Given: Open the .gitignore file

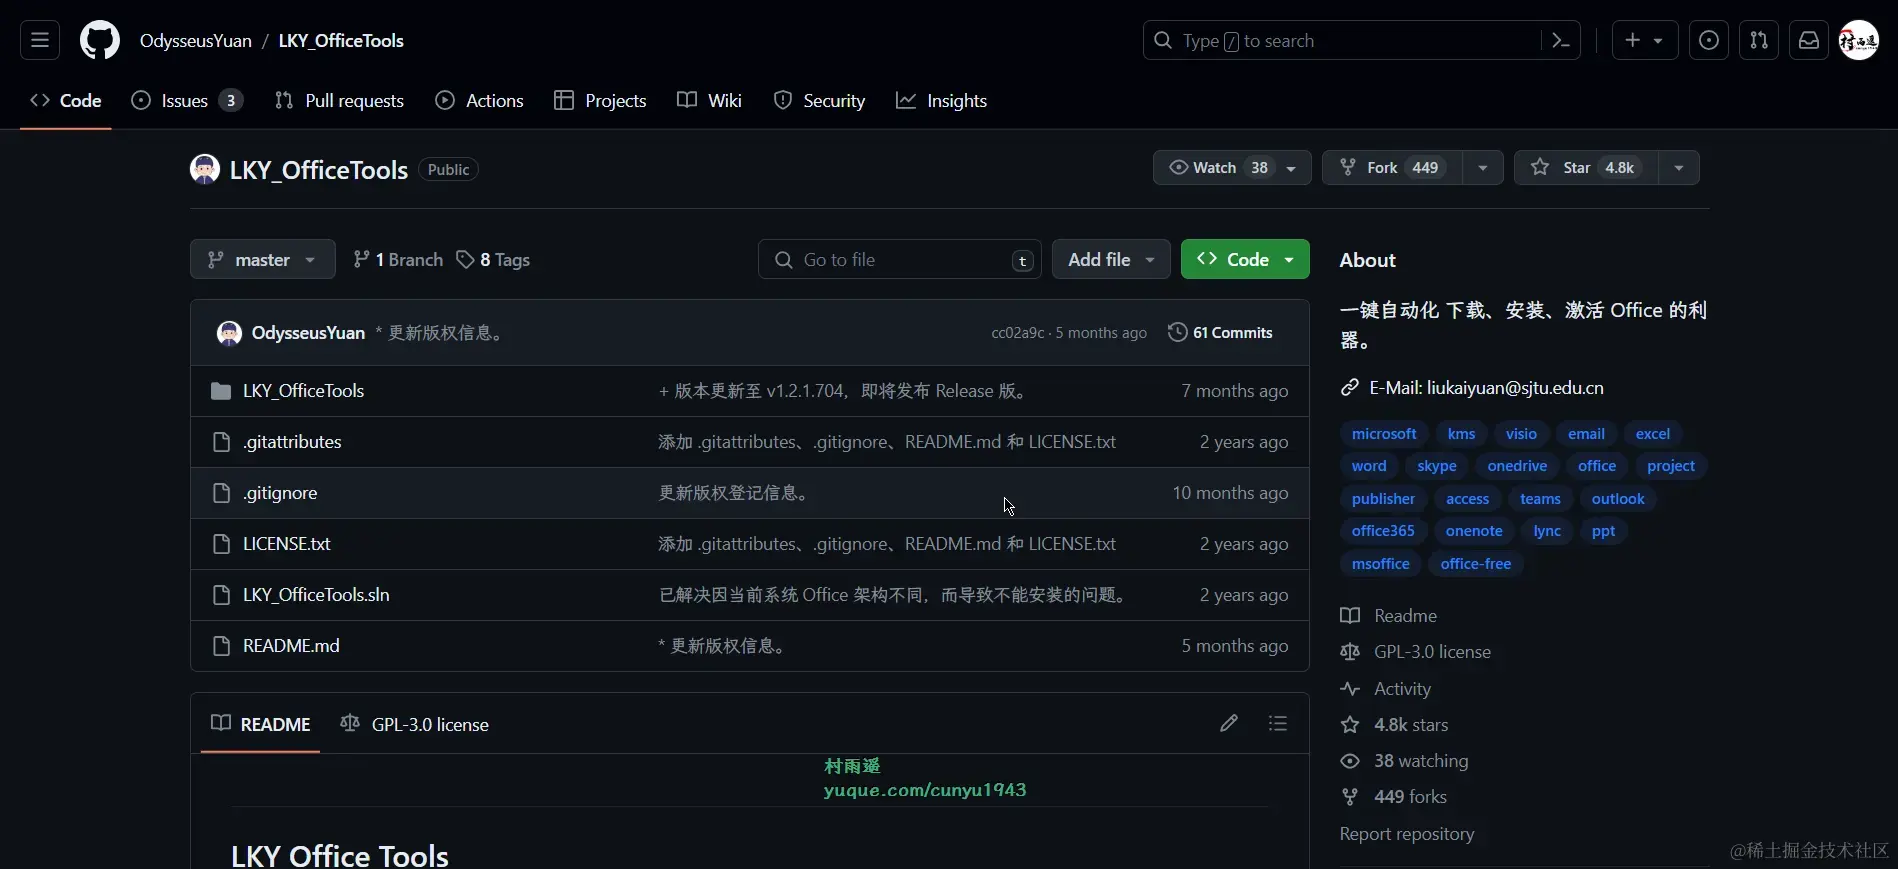Looking at the screenshot, I should [280, 493].
